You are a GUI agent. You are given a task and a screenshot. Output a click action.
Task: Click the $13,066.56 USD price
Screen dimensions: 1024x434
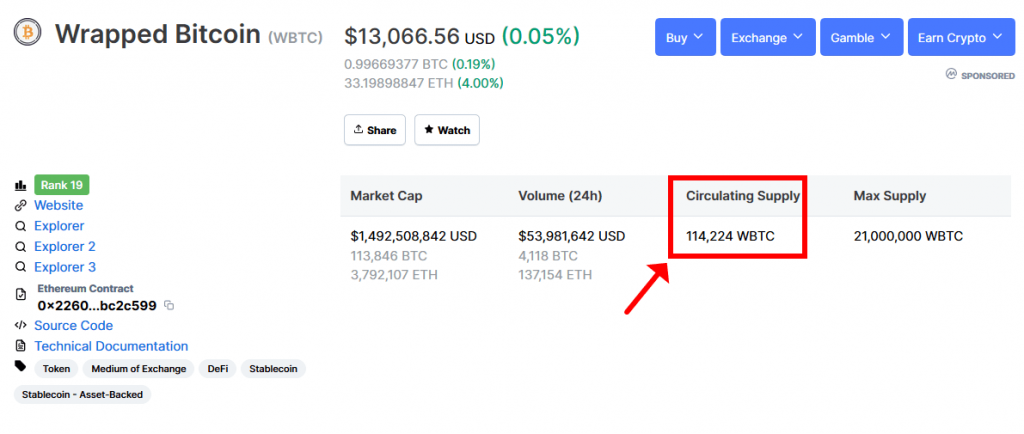(419, 37)
